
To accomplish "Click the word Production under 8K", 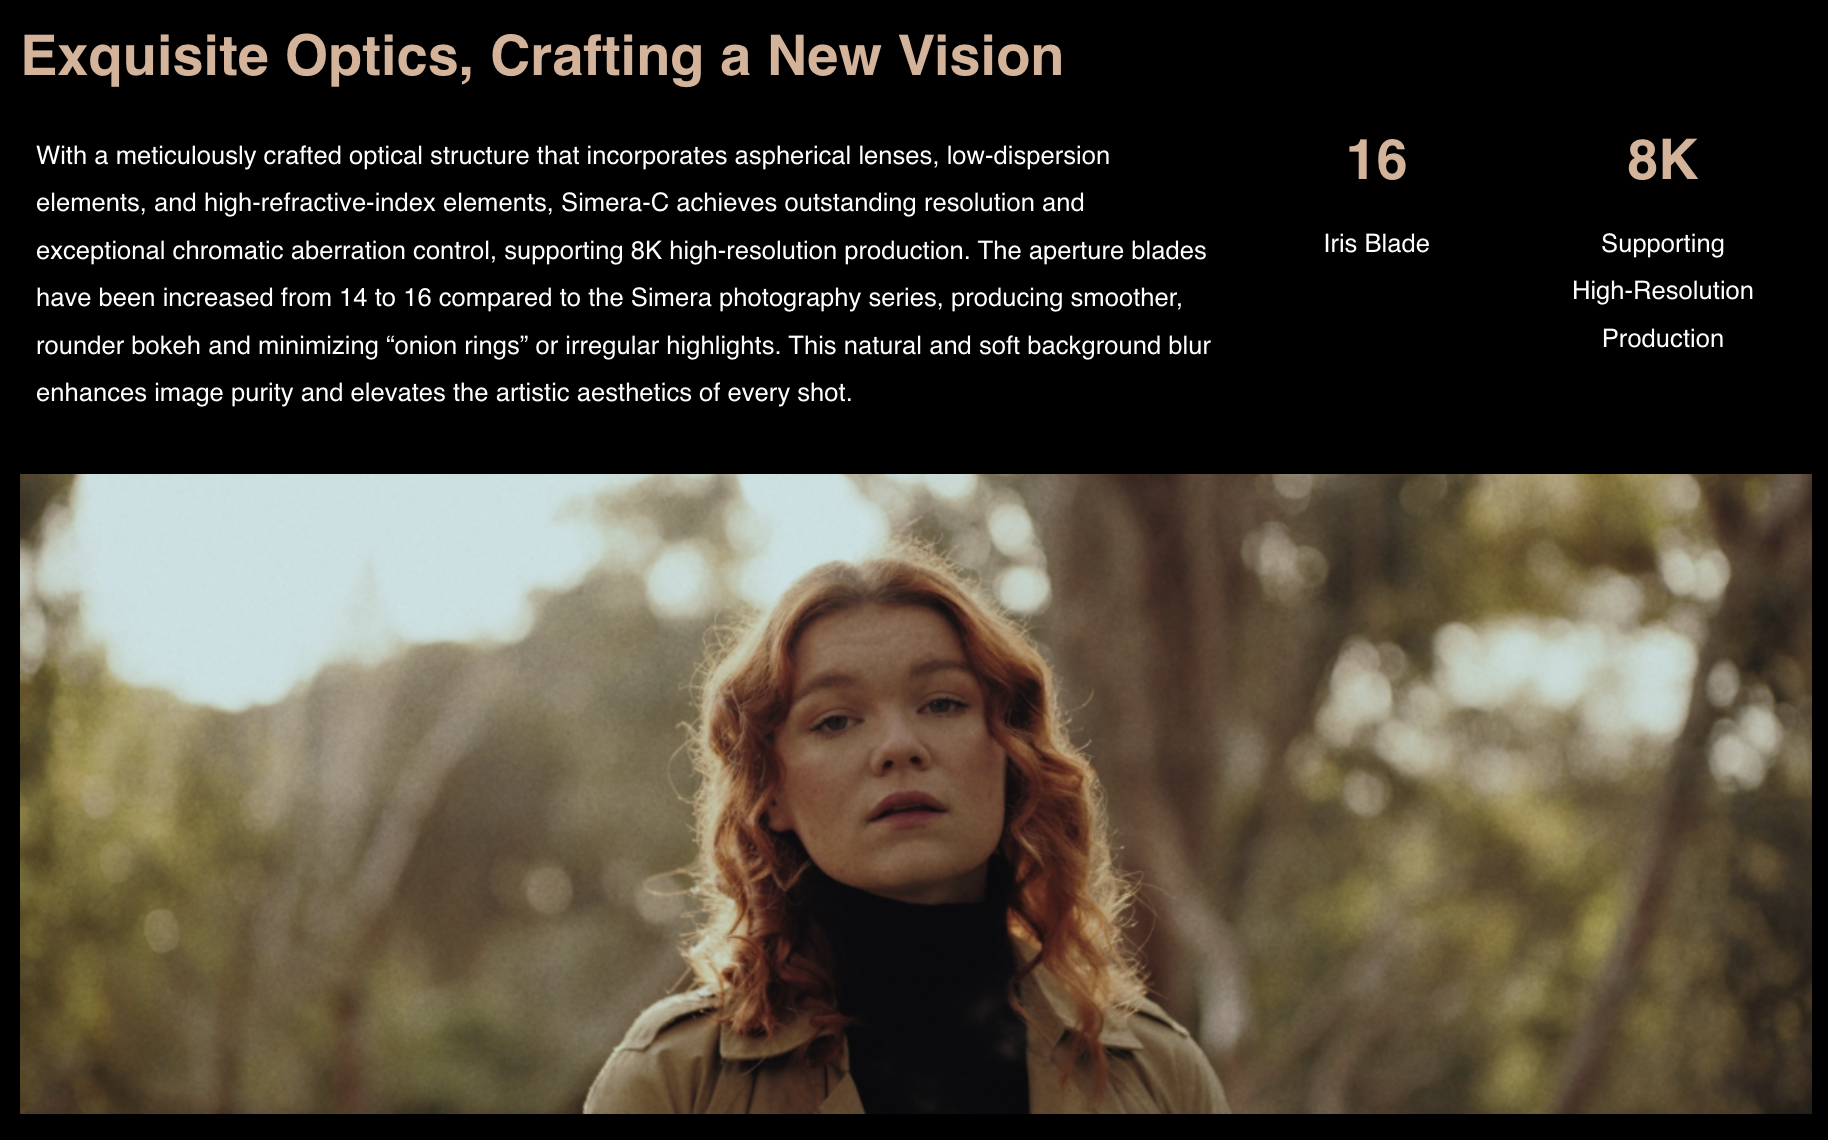I will (1662, 339).
